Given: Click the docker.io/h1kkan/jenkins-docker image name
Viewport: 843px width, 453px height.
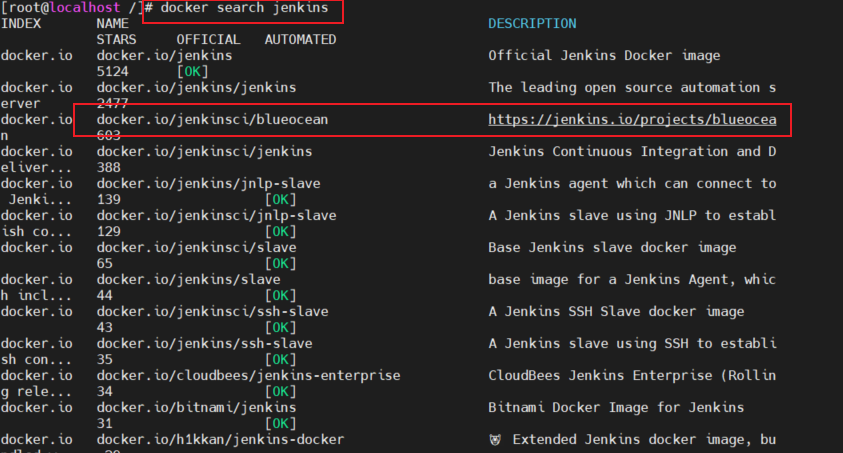Looking at the screenshot, I should 220,440.
